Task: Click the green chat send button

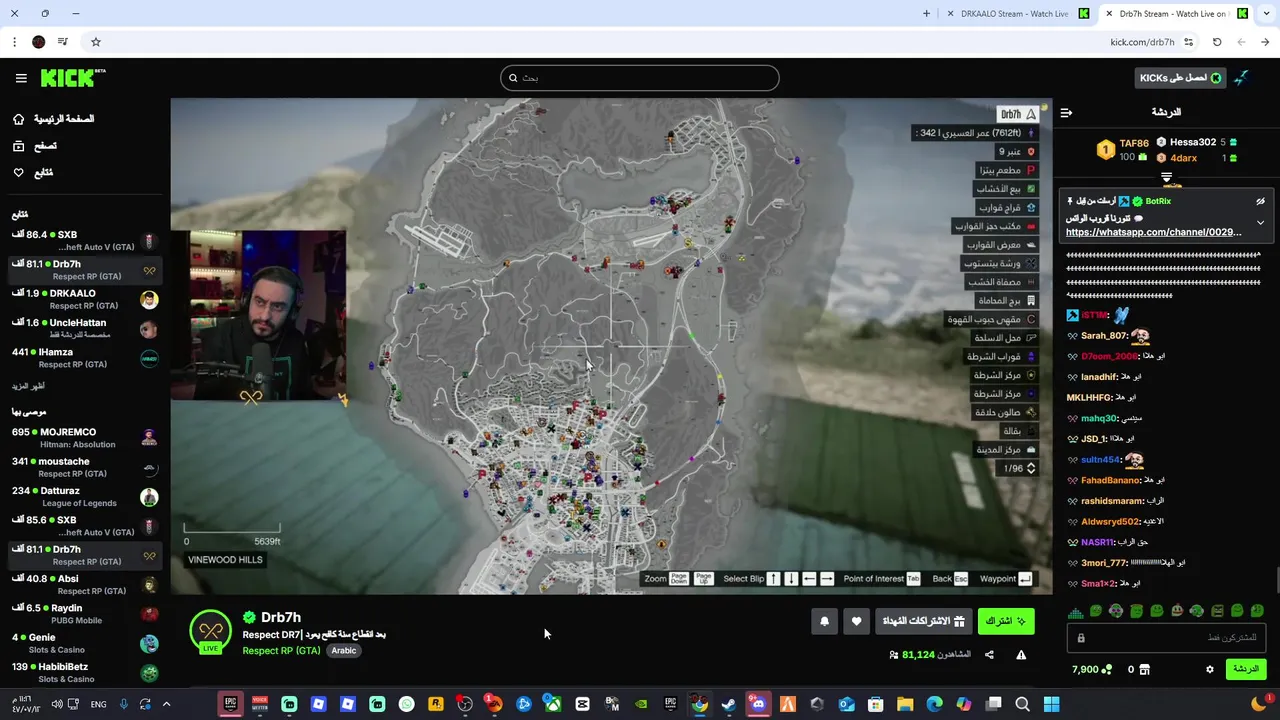Action: coord(1246,669)
